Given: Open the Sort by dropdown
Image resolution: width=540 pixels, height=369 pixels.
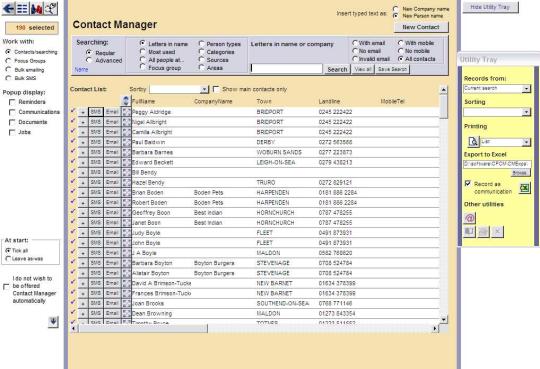Looking at the screenshot, I should click(204, 89).
